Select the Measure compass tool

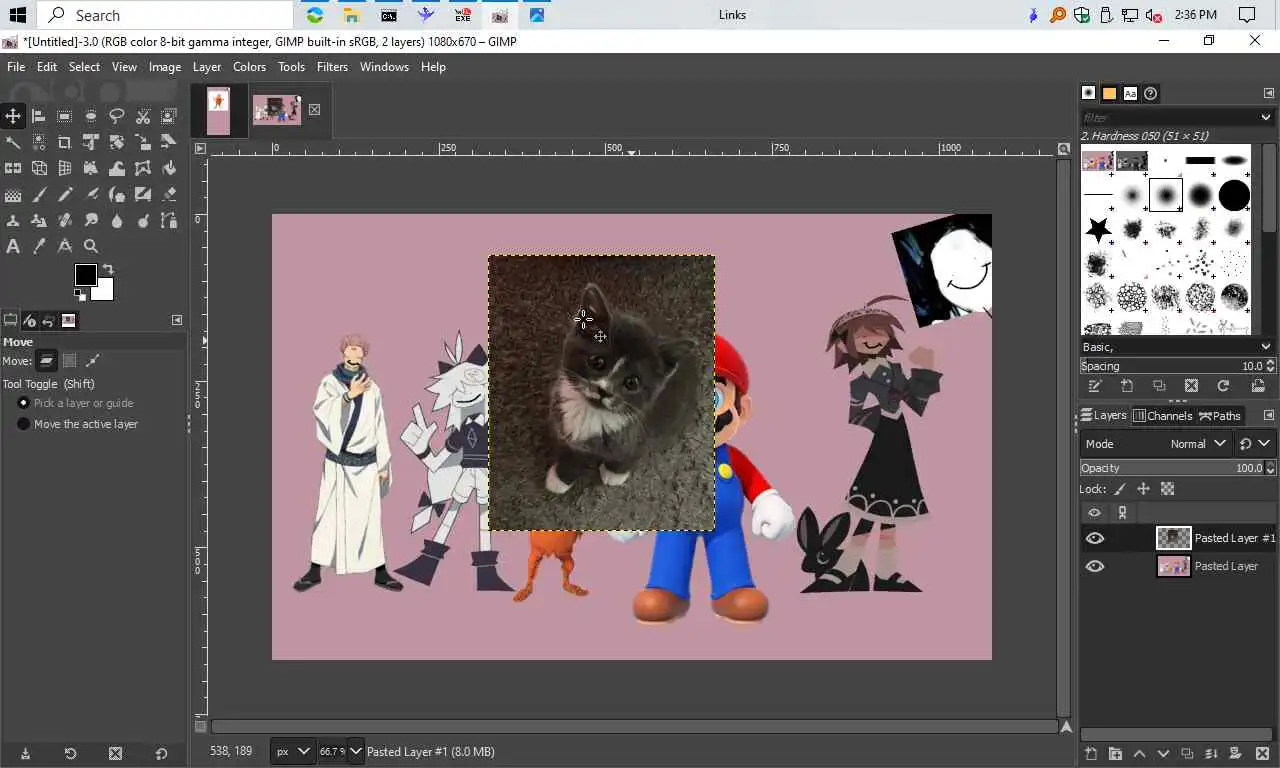65,246
